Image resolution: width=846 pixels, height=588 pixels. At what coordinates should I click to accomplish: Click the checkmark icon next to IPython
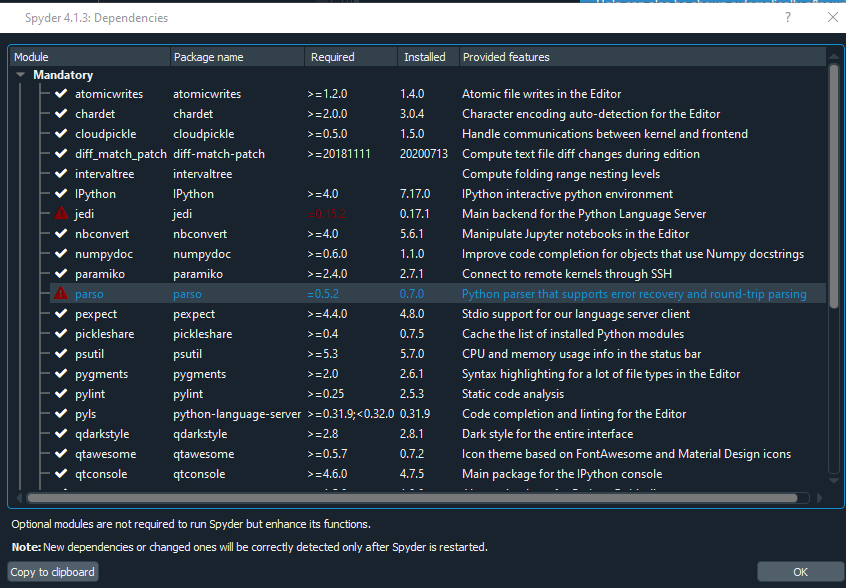(x=59, y=193)
